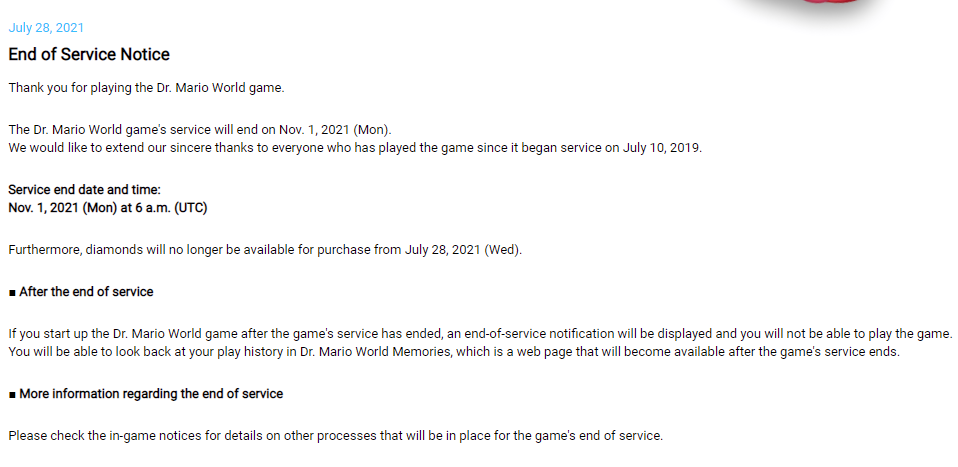This screenshot has width=958, height=467.
Task: Click the blue July 28, 2021 date
Action: pyautogui.click(x=46, y=28)
